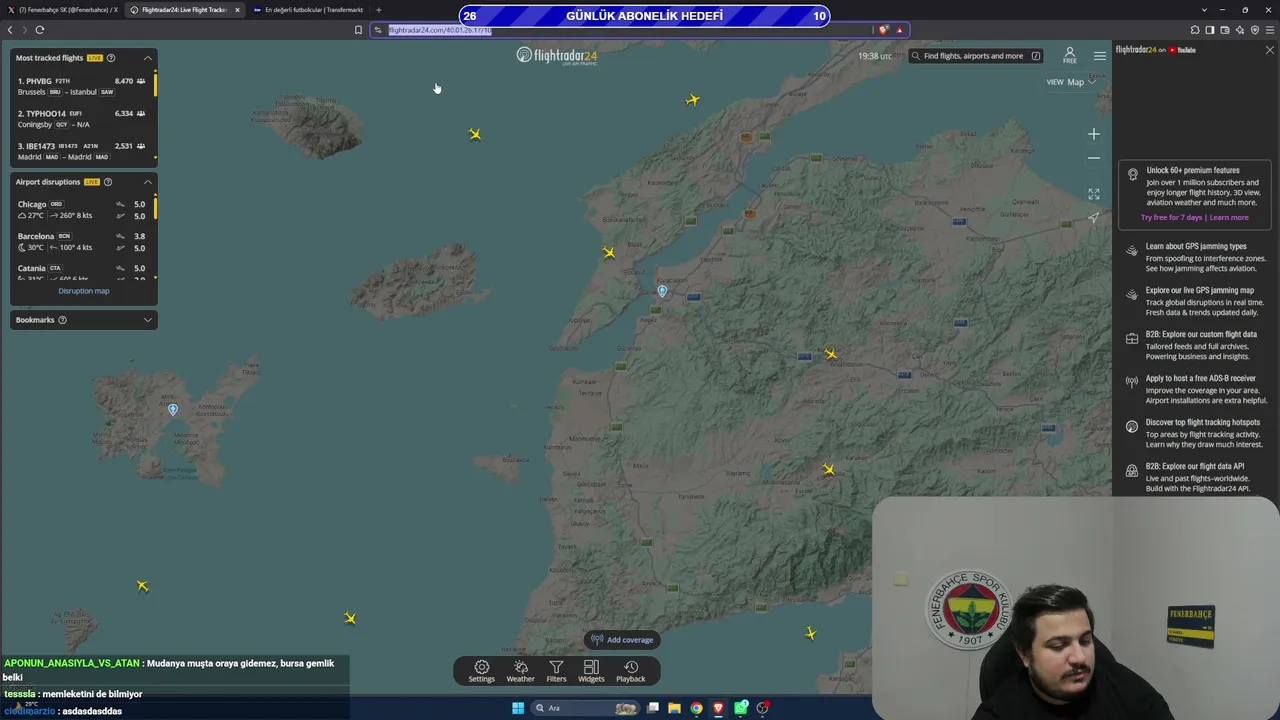Image resolution: width=1280 pixels, height=720 pixels.
Task: Open the Widgets menu
Action: 591,671
